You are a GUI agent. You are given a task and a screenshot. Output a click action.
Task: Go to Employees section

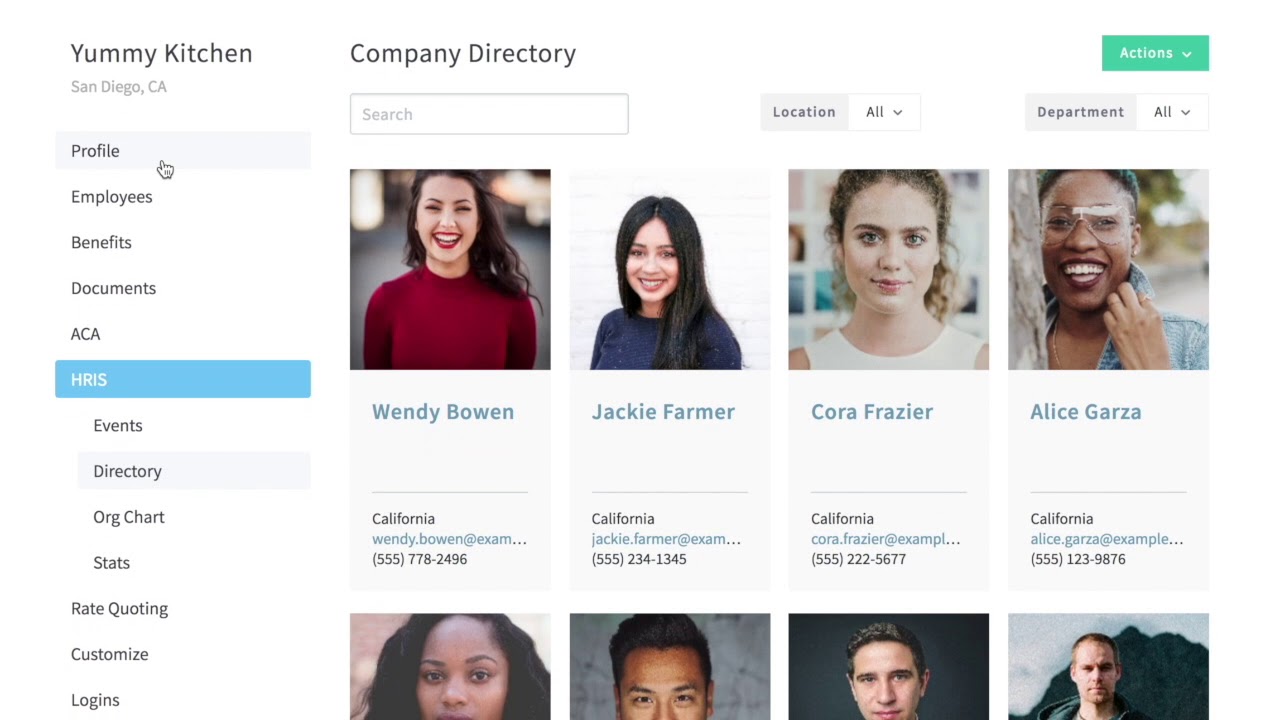112,197
